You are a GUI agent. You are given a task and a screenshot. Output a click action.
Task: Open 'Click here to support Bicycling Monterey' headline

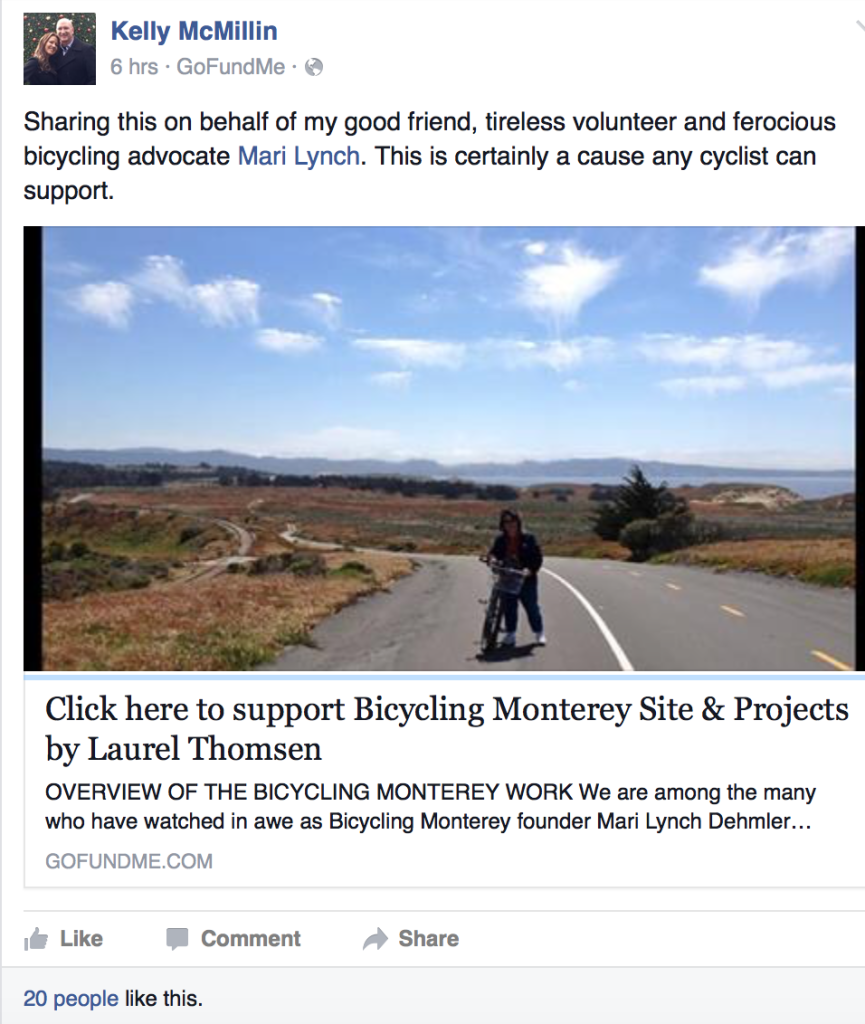pyautogui.click(x=446, y=728)
